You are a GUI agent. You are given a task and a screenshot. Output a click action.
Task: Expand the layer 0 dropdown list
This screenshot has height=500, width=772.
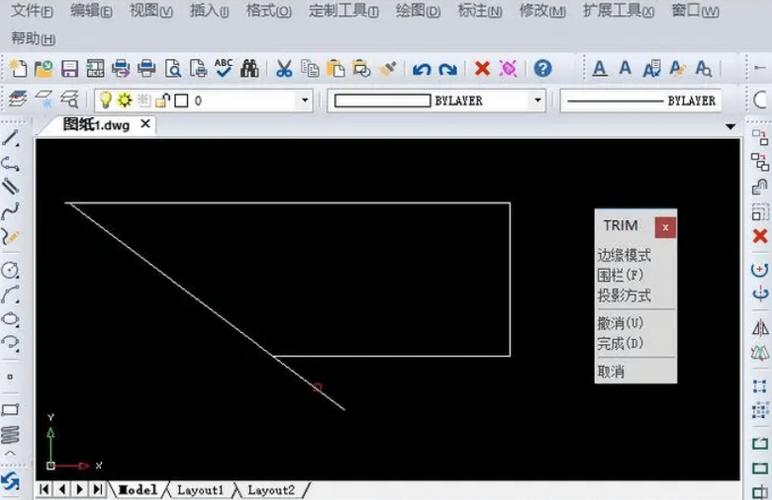(306, 101)
